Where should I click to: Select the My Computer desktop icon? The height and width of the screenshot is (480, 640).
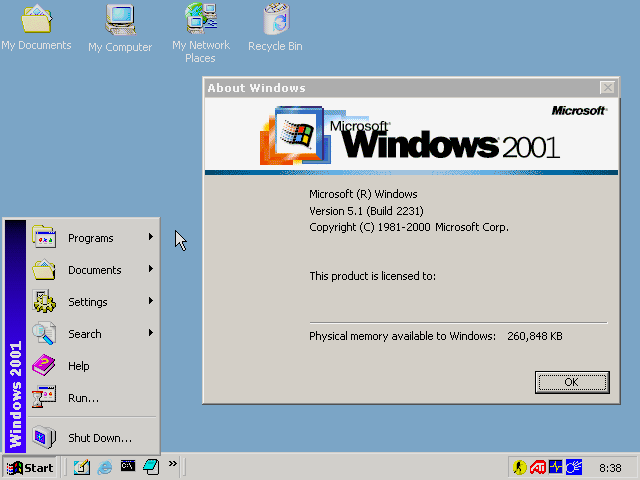point(120,29)
